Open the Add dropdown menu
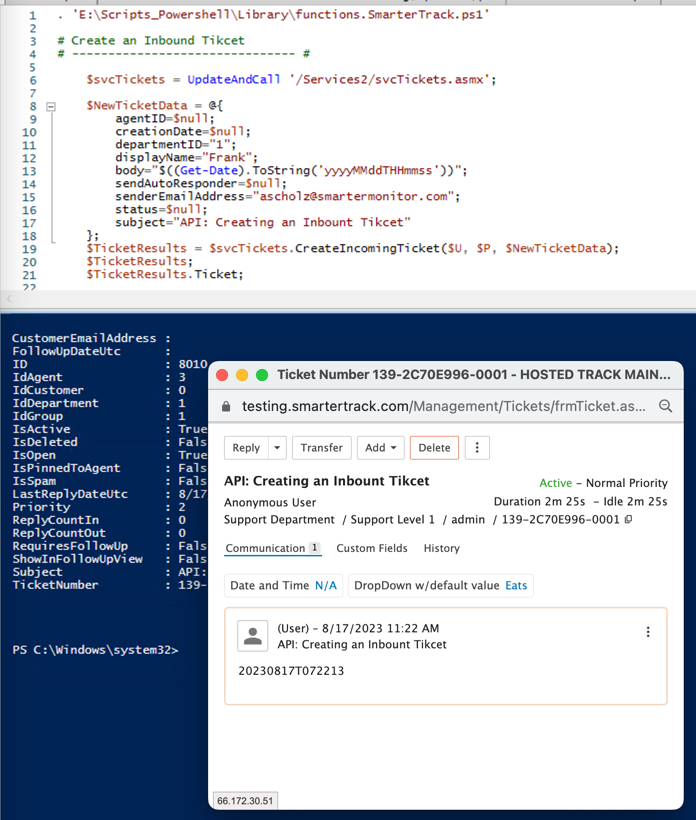The width and height of the screenshot is (696, 820). tap(382, 448)
